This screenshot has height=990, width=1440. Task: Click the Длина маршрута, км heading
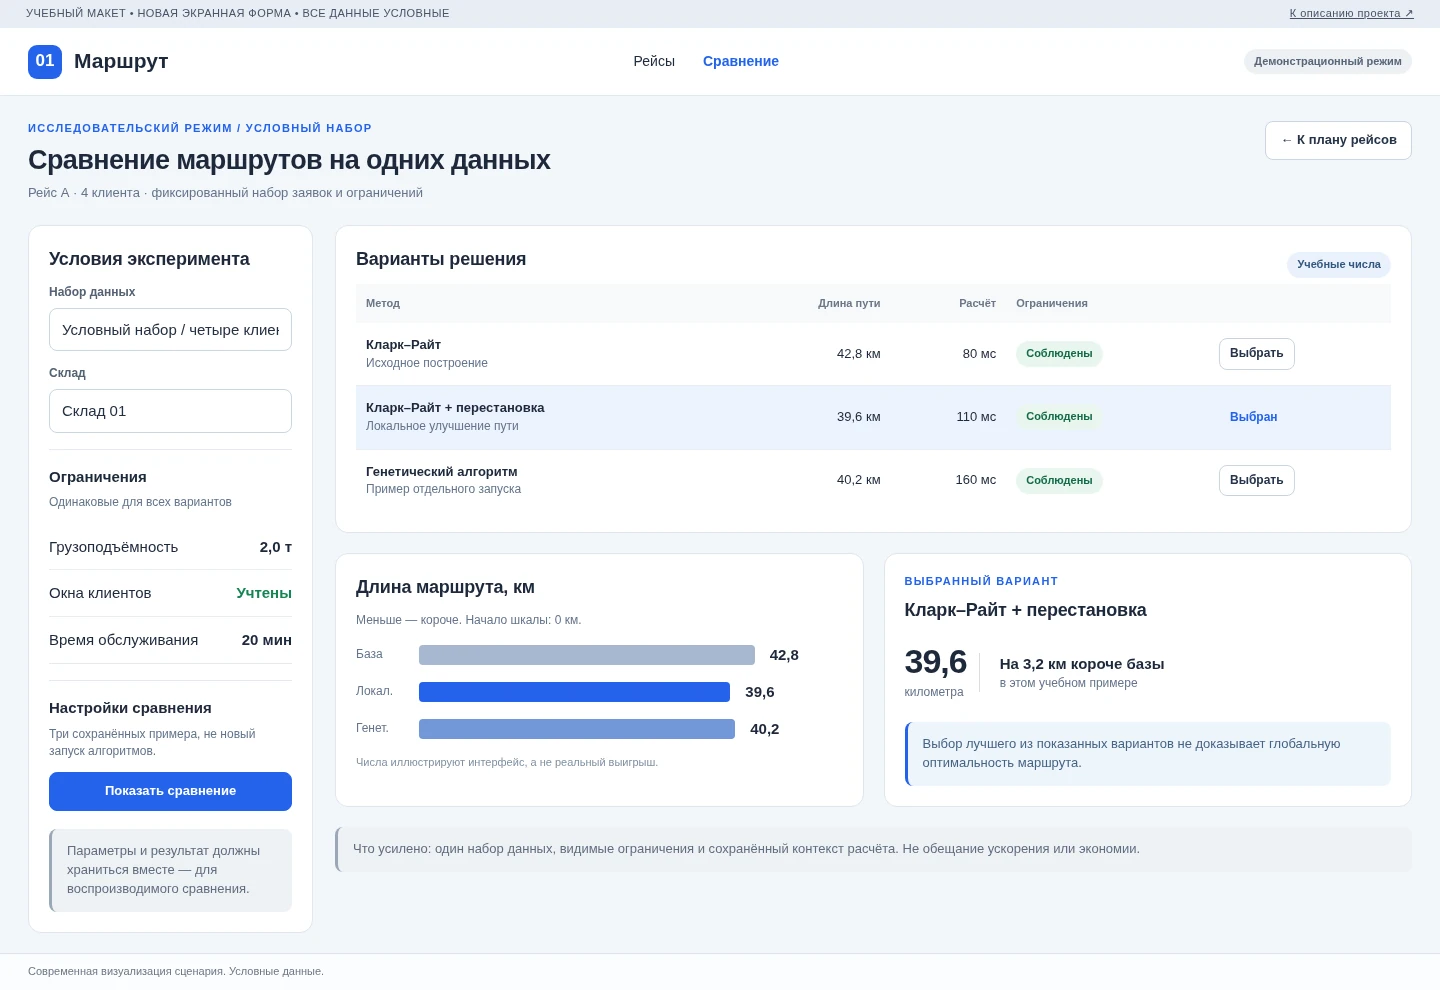click(x=445, y=587)
